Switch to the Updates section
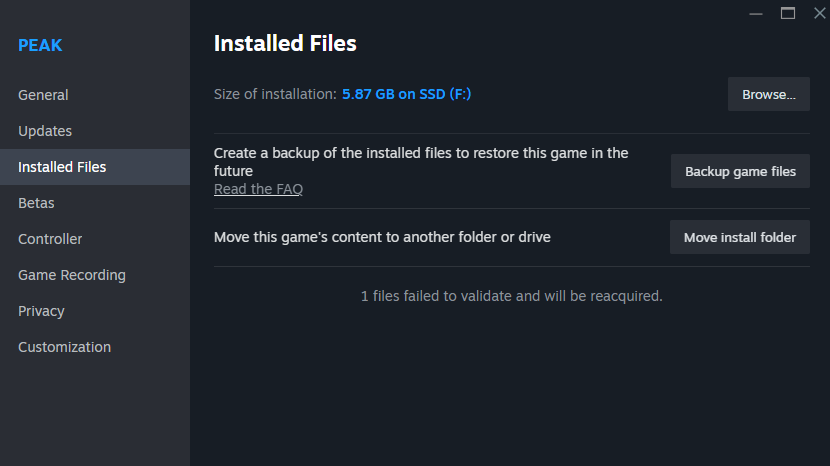This screenshot has height=466, width=830. [45, 131]
